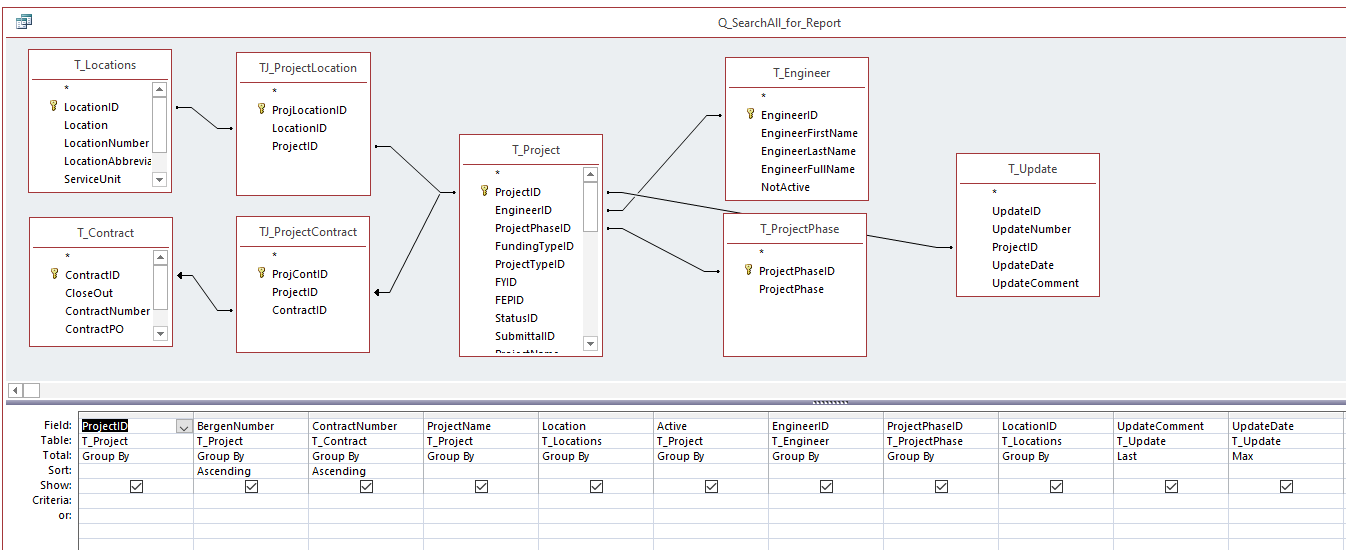Click the Sort cell Ascending under ContractNumber
The width and height of the screenshot is (1346, 550).
[x=366, y=471]
